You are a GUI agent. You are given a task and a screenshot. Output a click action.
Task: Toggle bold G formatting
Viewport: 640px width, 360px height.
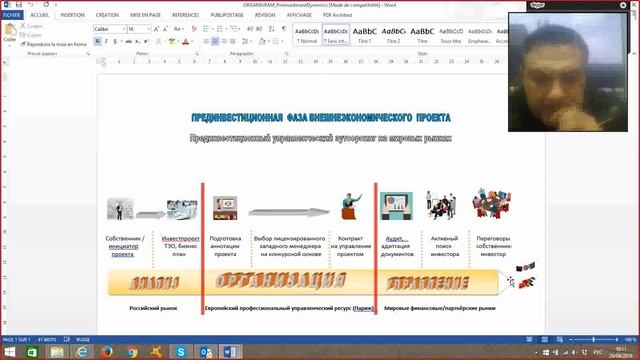pos(97,41)
